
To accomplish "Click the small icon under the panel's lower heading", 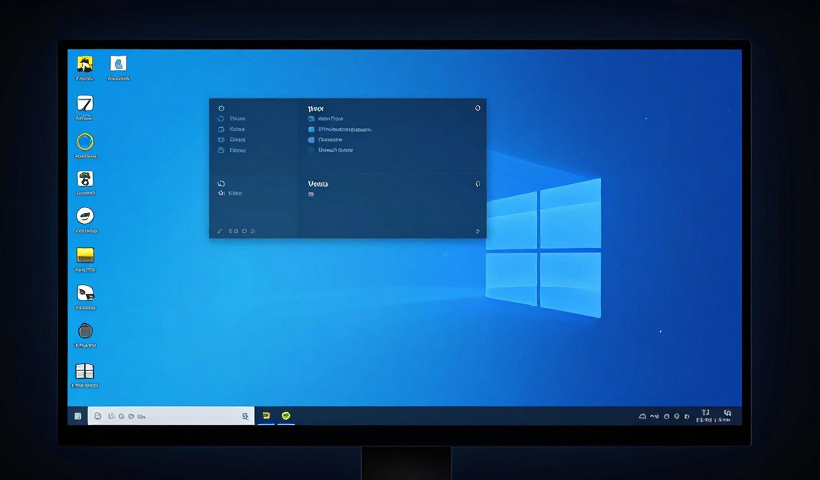I will [311, 195].
